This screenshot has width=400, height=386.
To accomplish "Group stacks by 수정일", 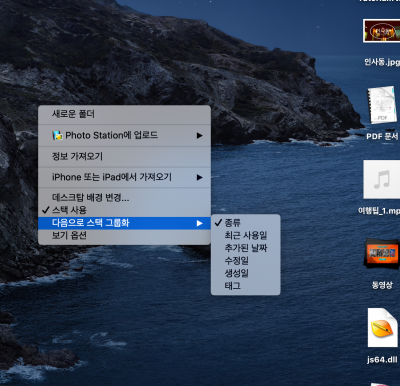I will (x=246, y=261).
